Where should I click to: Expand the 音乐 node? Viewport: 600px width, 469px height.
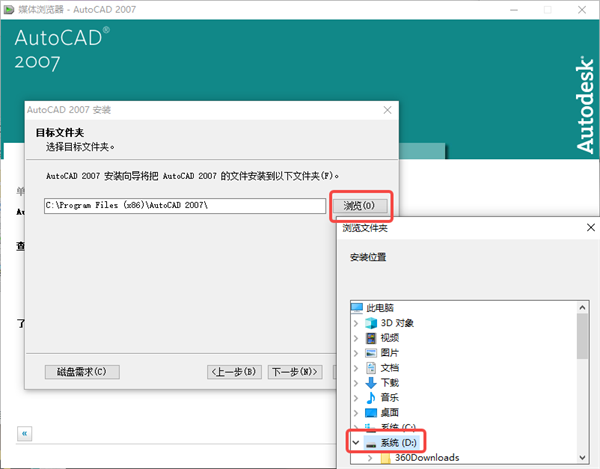point(356,398)
